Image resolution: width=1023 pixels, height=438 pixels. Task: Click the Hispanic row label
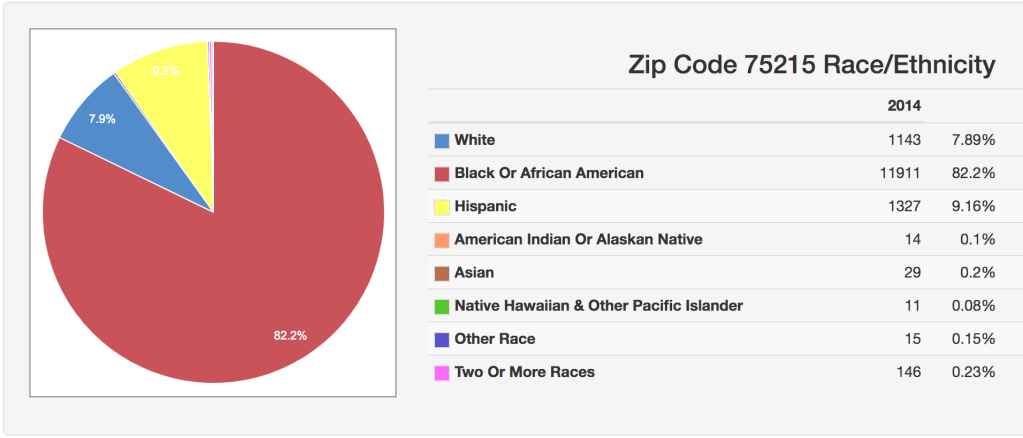(x=485, y=206)
